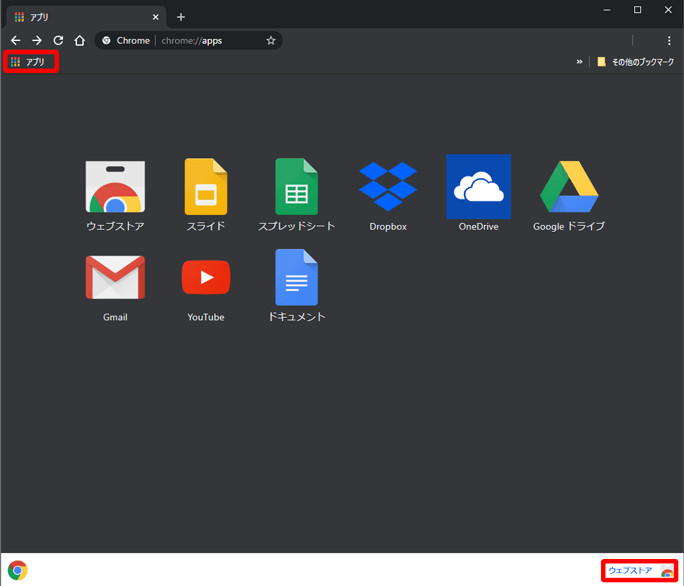
Task: Open the ウェブストア app icon
Action: coord(115,187)
